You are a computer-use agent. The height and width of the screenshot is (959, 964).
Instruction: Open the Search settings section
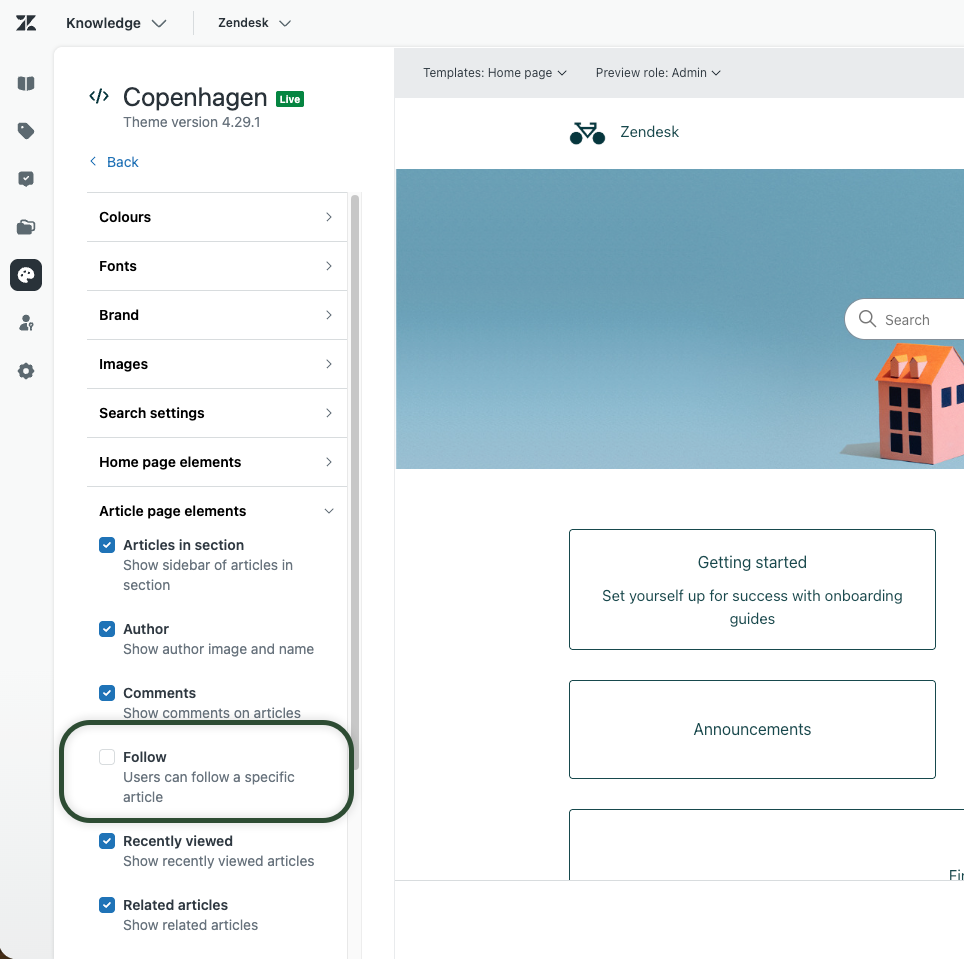(x=216, y=413)
